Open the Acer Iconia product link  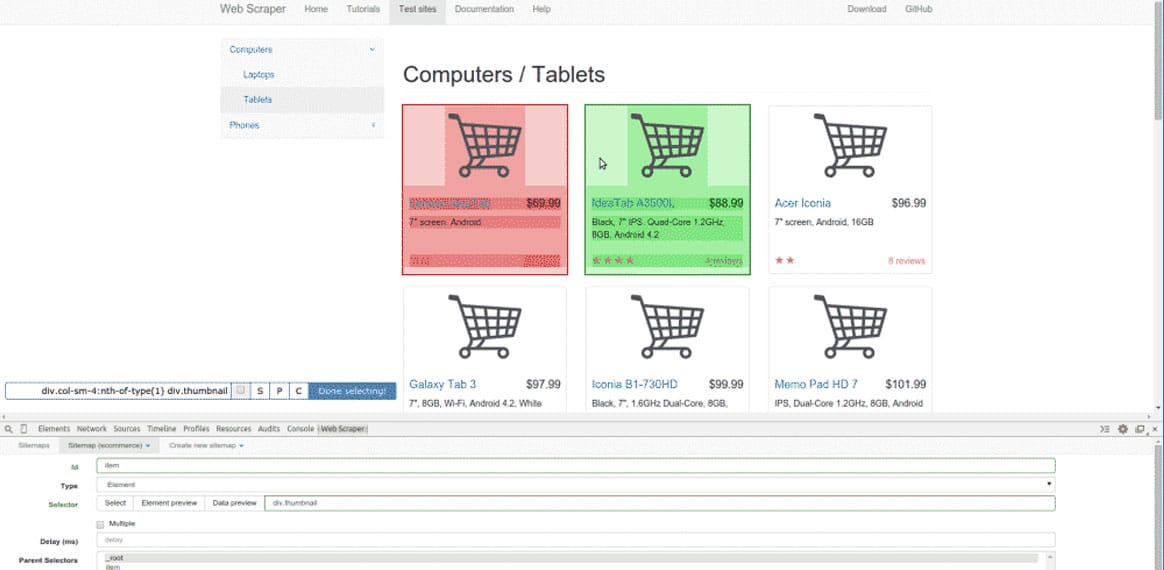point(802,203)
